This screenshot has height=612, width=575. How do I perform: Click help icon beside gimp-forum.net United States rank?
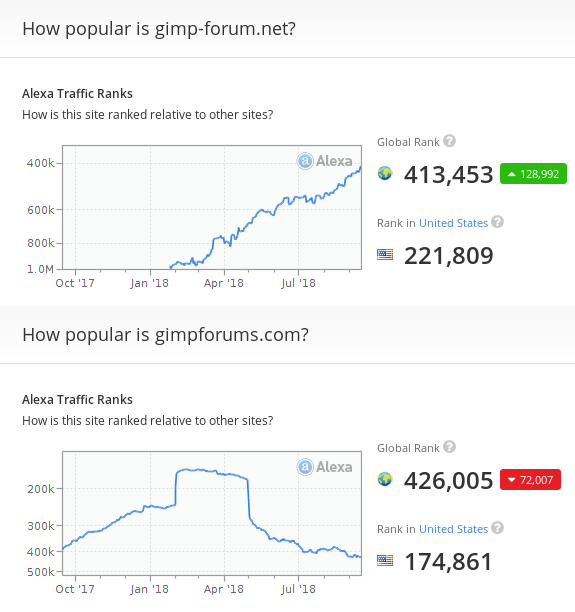coord(497,222)
